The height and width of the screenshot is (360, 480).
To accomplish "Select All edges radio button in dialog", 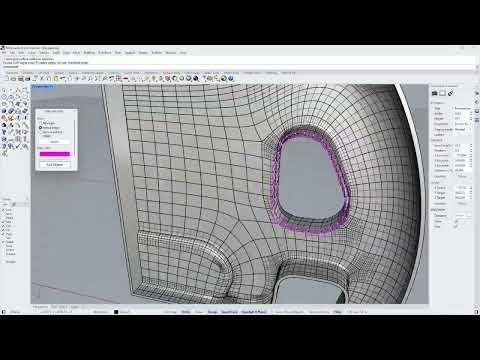I will click(x=41, y=123).
